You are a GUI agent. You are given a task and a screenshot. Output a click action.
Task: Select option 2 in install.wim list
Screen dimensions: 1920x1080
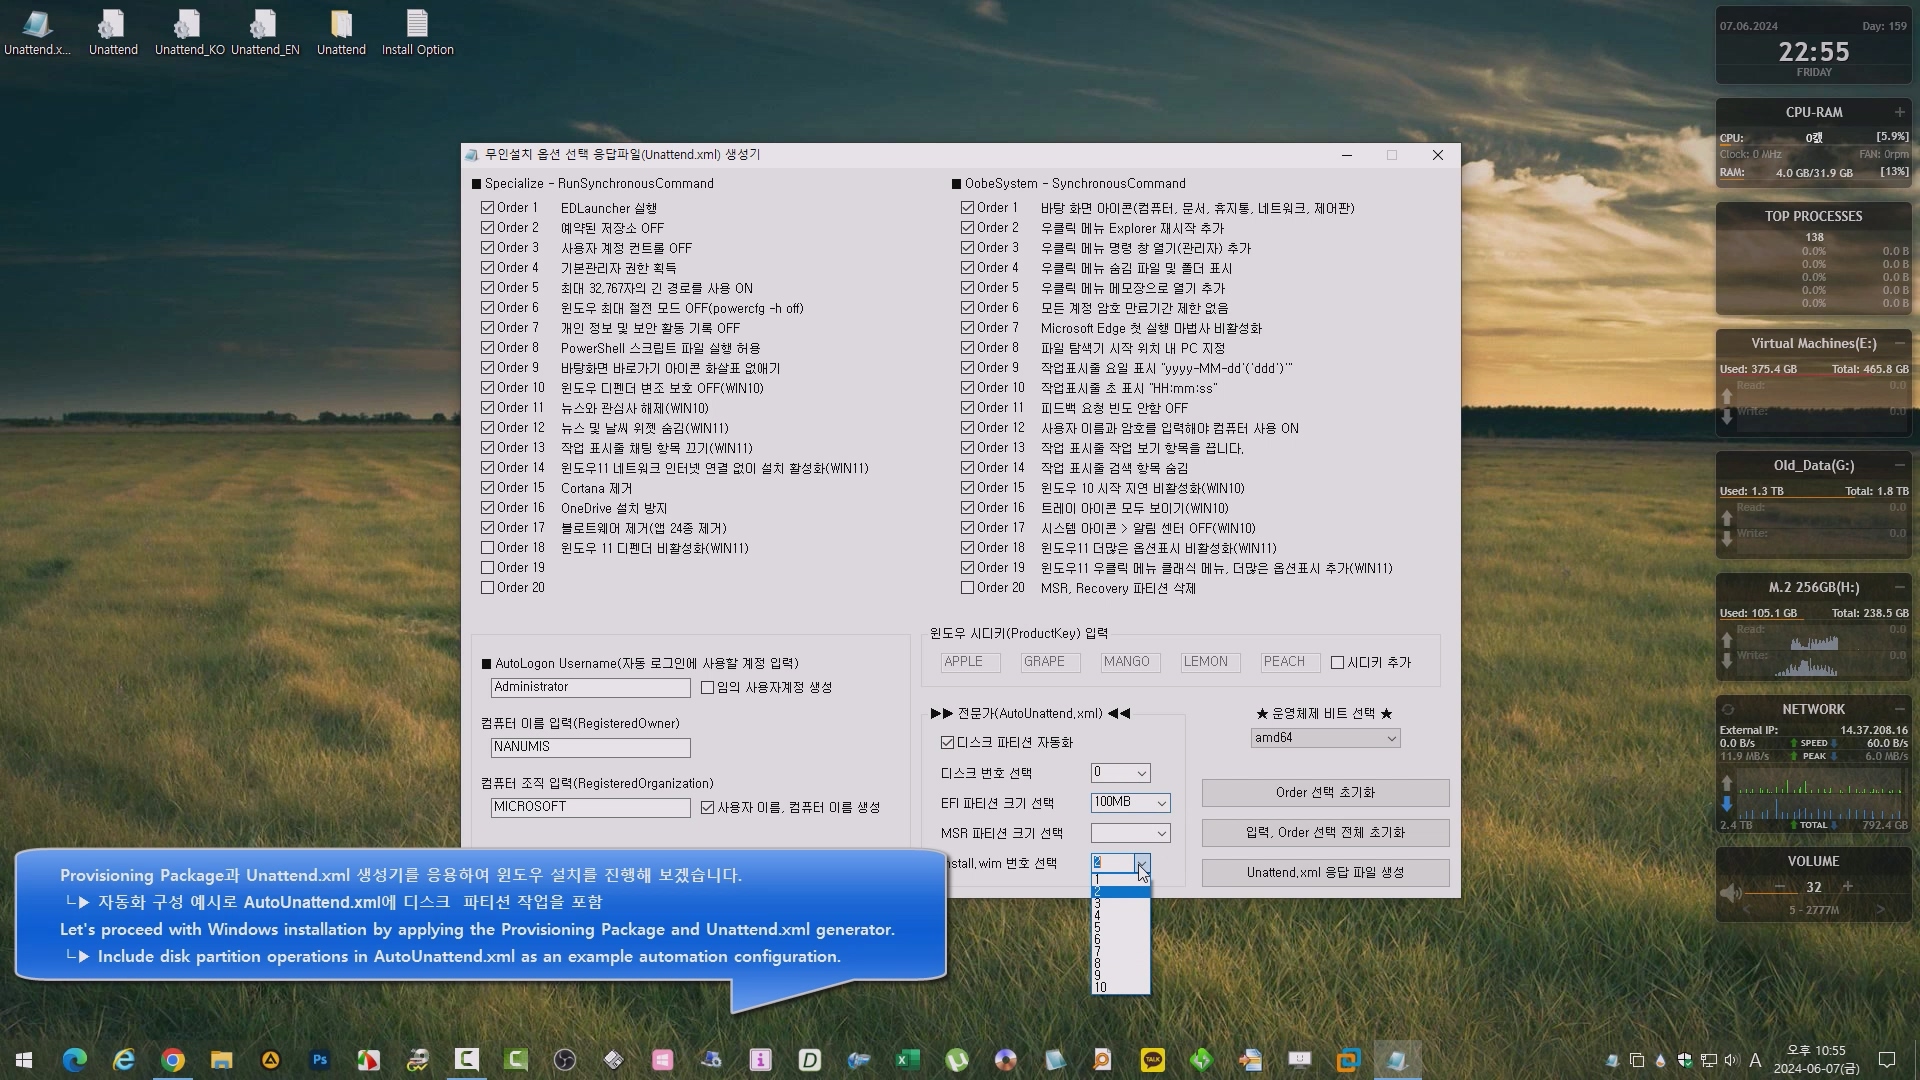1121,892
